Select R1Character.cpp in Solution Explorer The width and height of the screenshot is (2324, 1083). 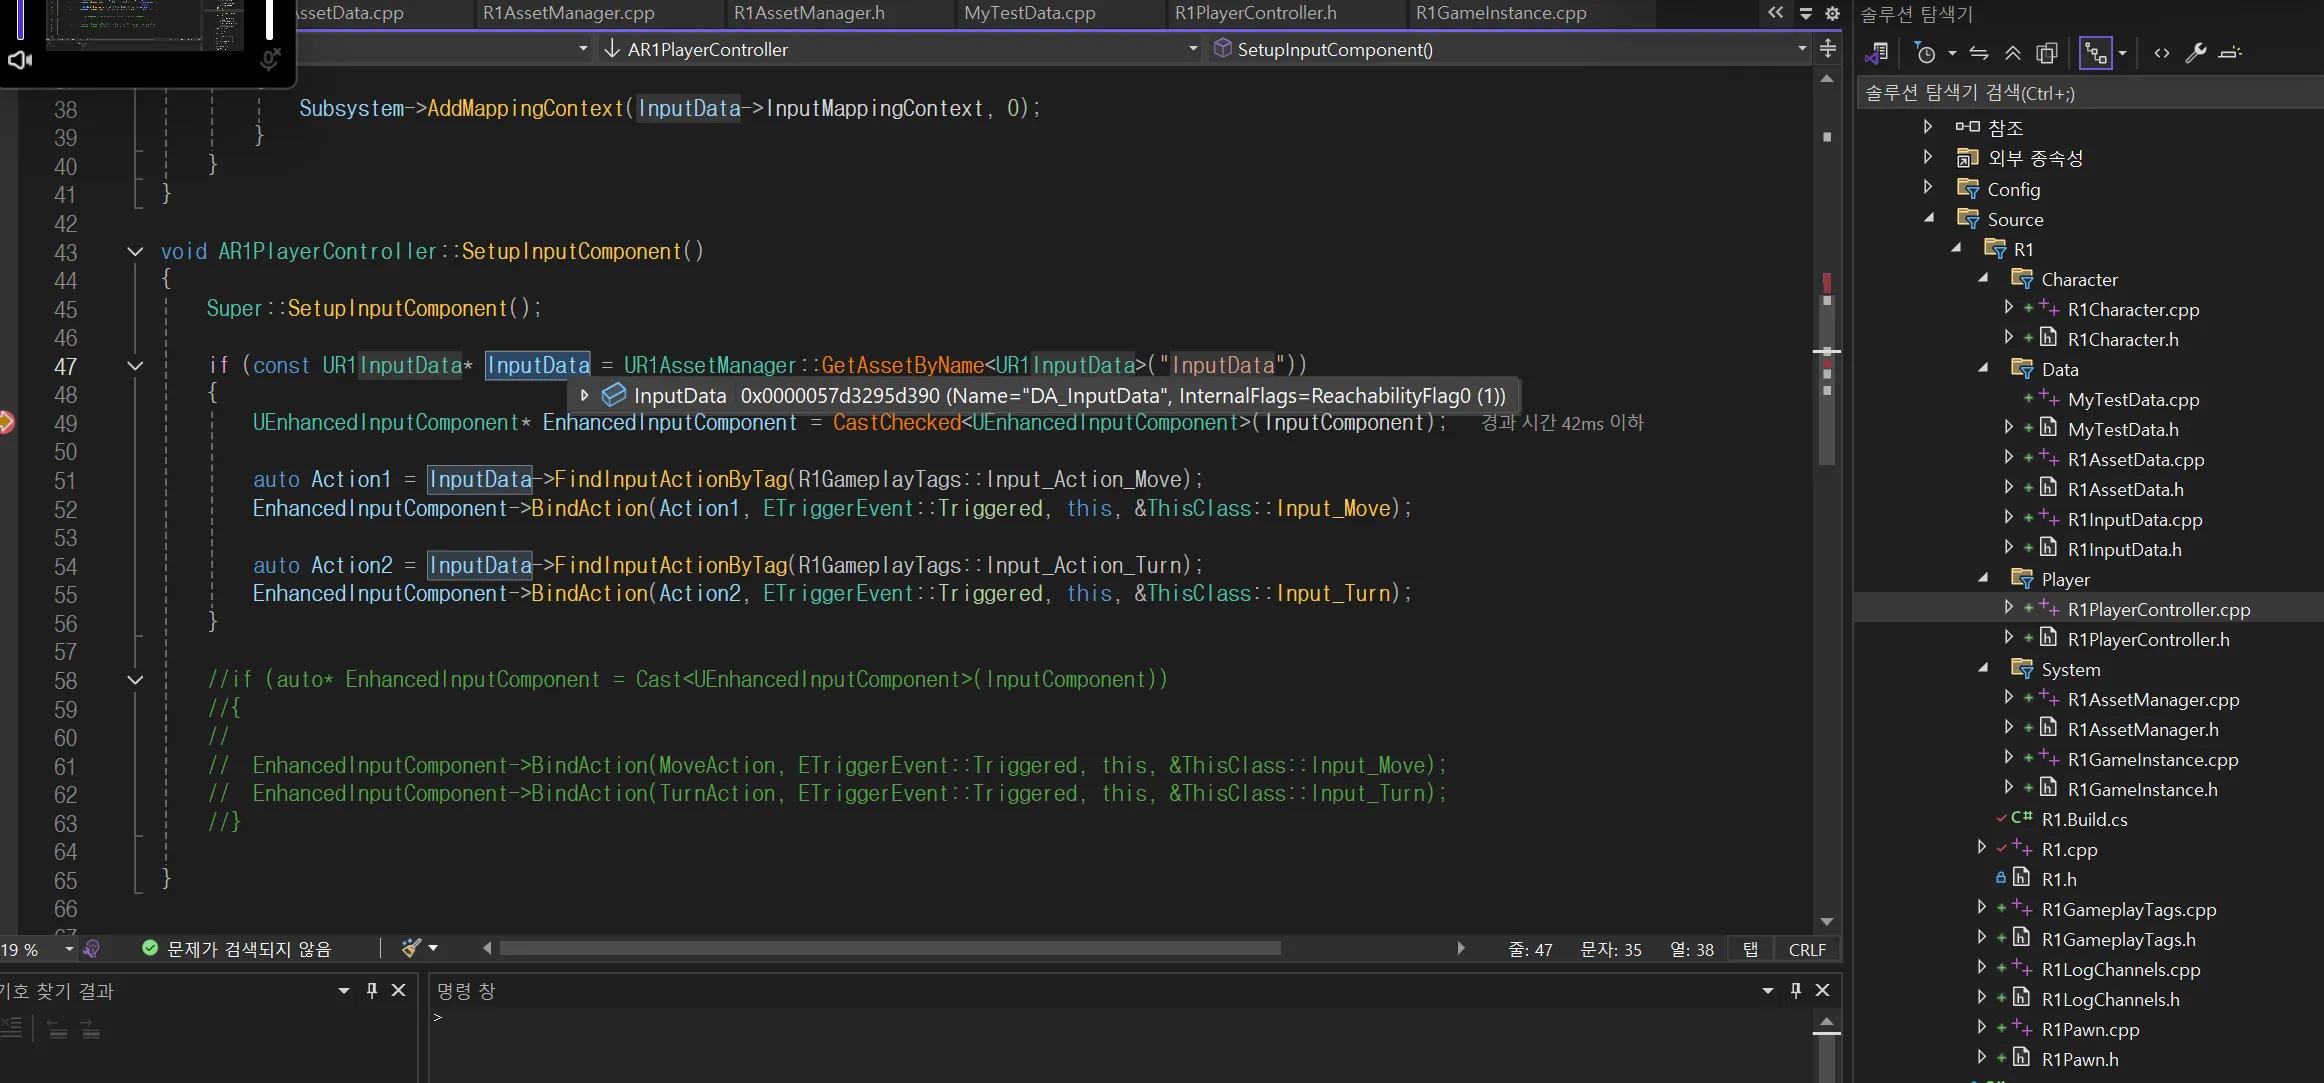coord(2133,309)
